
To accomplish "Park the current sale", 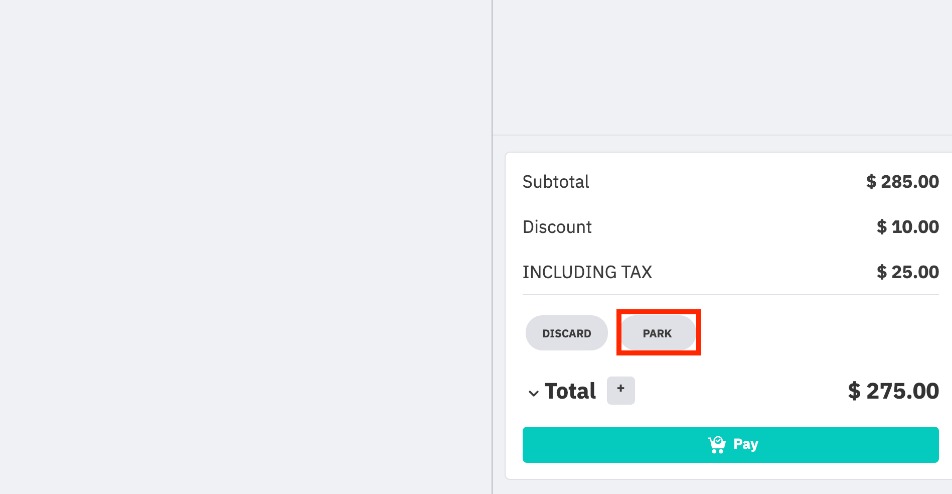I will (x=658, y=333).
